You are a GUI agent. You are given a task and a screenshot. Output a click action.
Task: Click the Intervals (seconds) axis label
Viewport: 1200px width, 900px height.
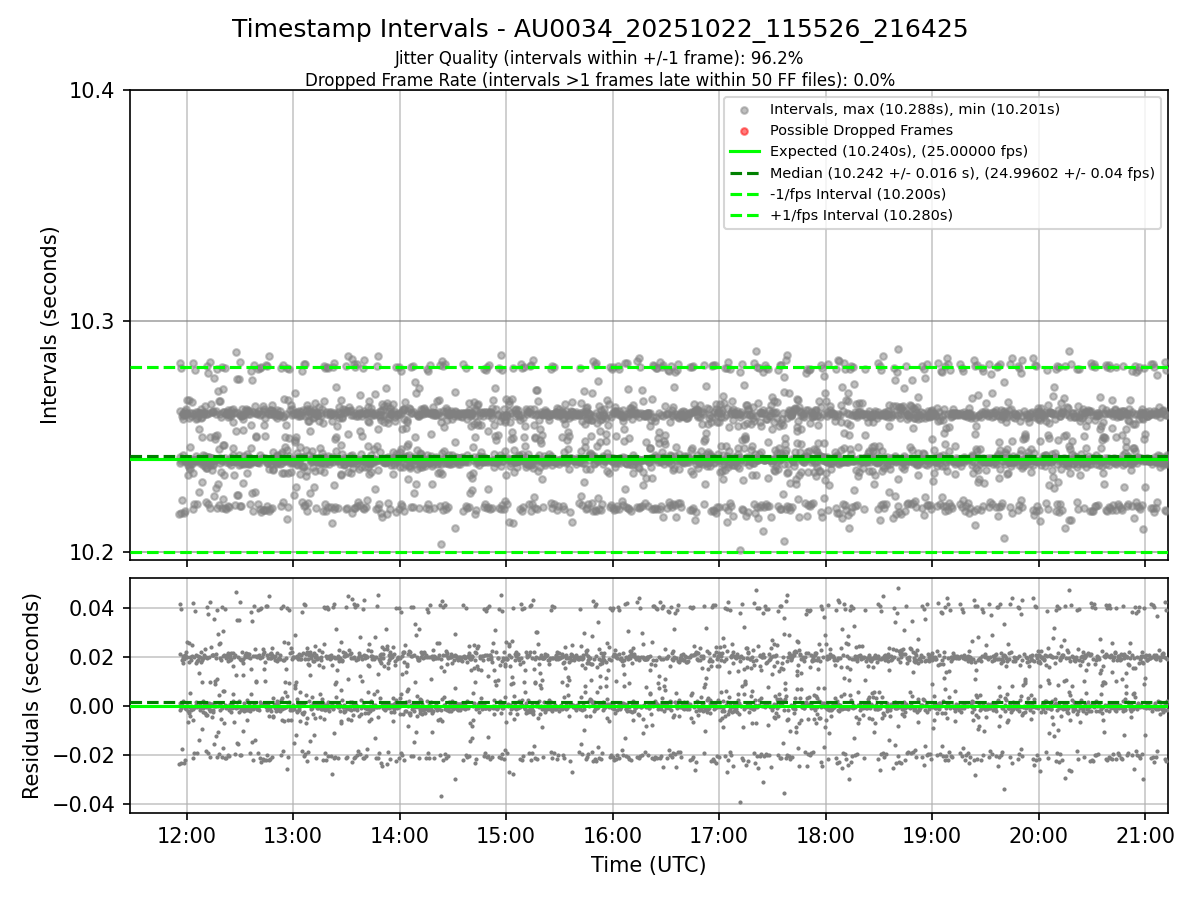tap(50, 325)
